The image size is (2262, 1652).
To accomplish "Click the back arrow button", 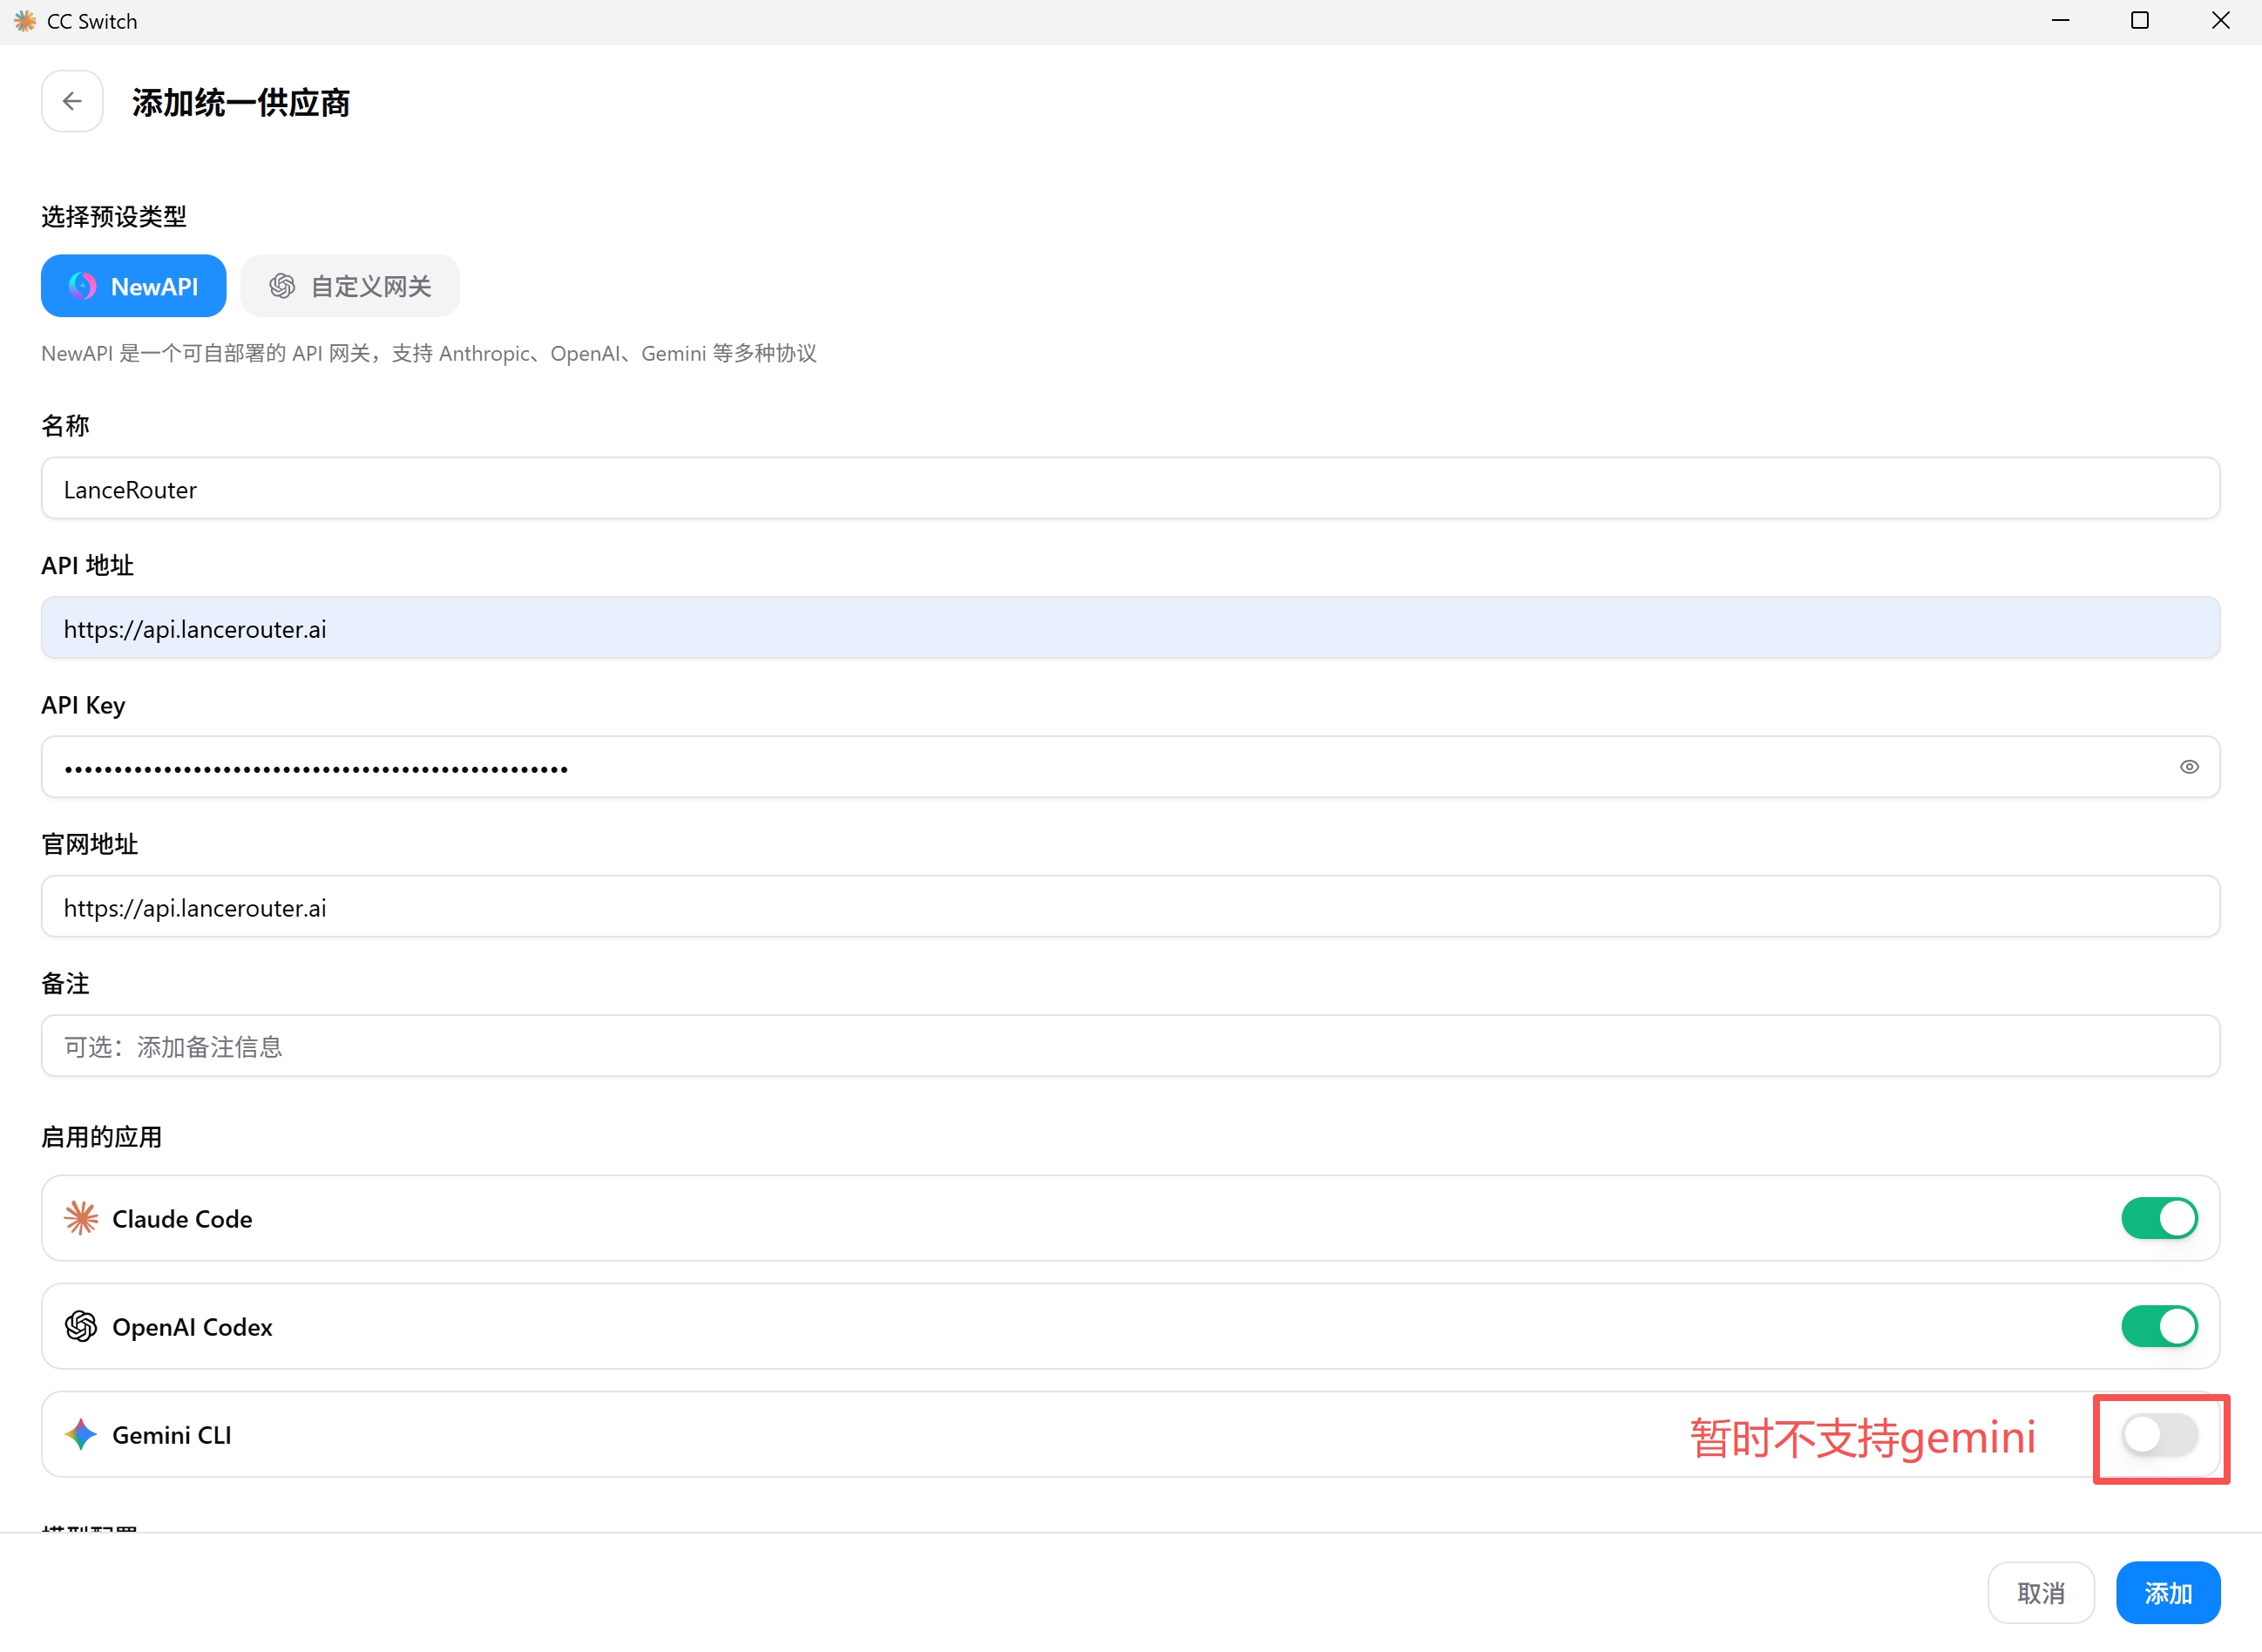I will click(x=72, y=101).
